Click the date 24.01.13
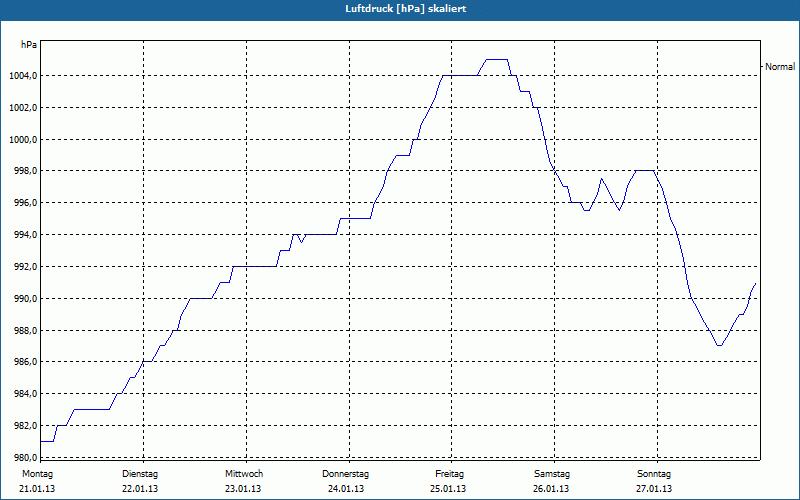The height and width of the screenshot is (500, 800). pyautogui.click(x=346, y=489)
